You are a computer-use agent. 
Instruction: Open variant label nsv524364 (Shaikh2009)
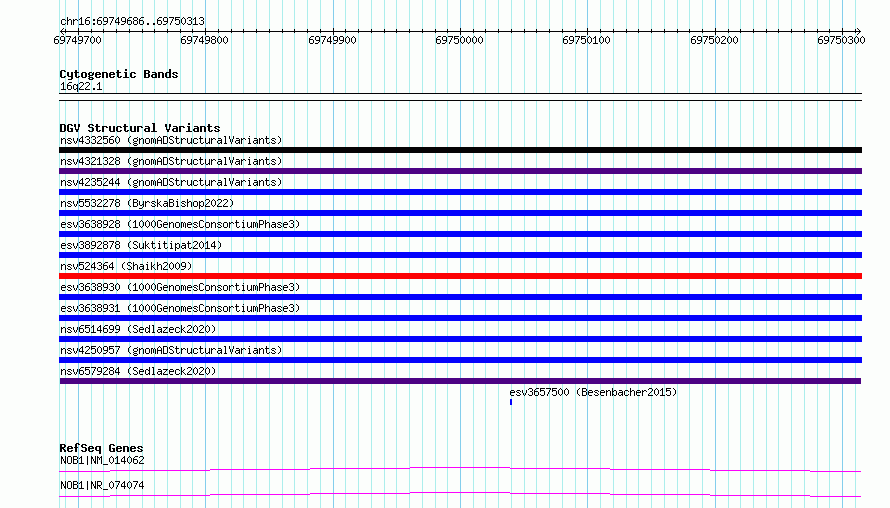[126, 266]
